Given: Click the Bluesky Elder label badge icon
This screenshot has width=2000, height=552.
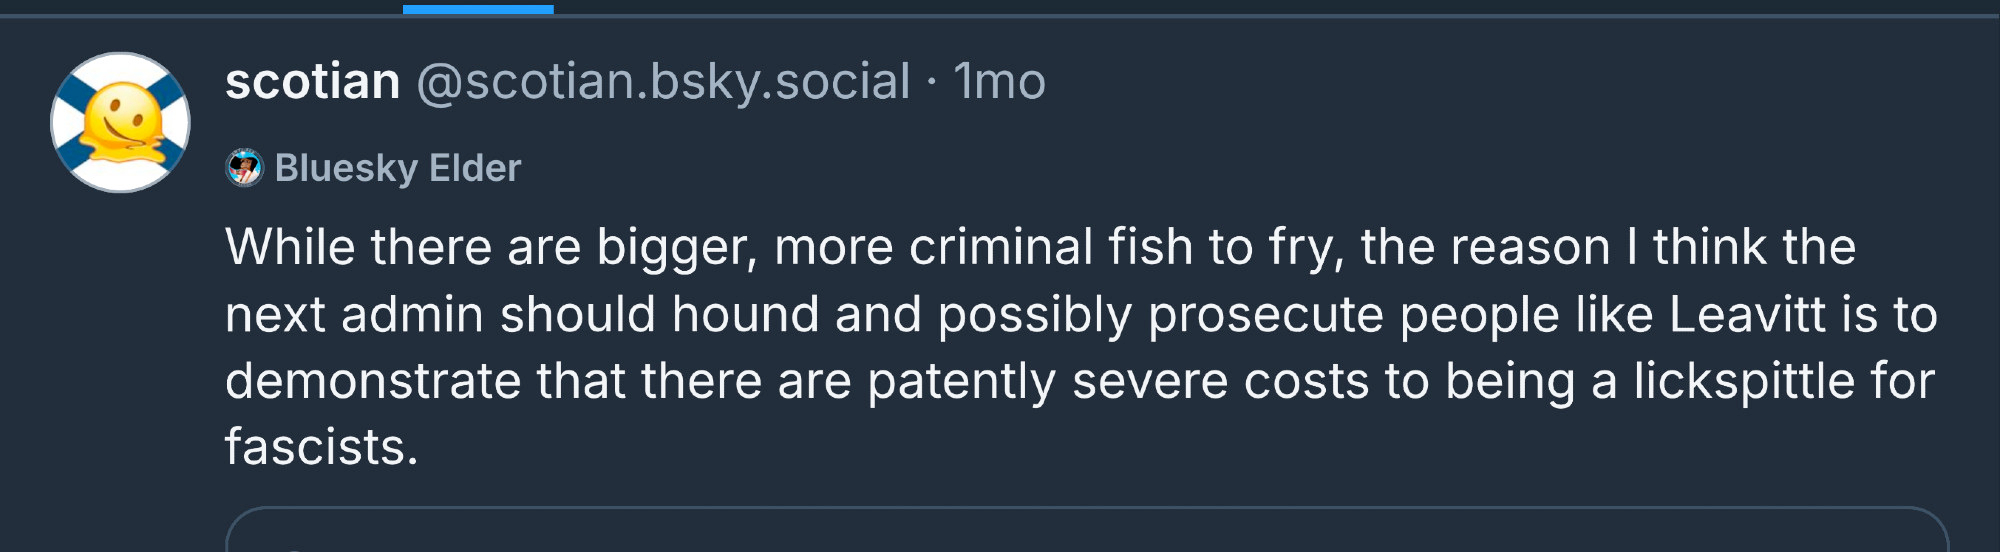Looking at the screenshot, I should click(244, 168).
